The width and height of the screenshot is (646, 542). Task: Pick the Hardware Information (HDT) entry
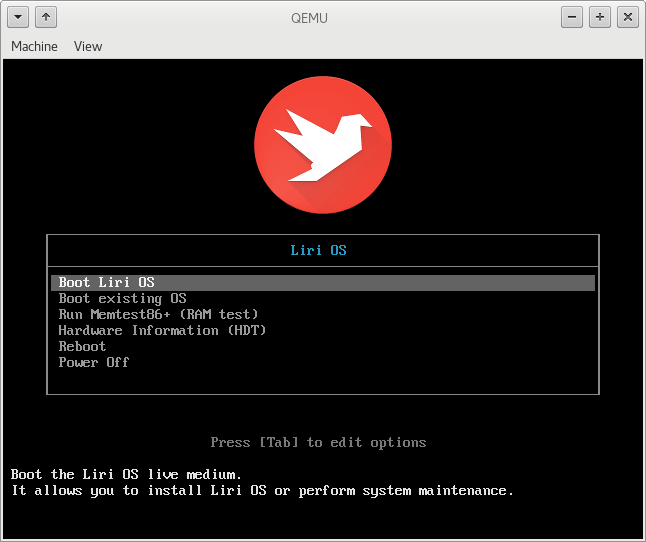[x=162, y=330]
